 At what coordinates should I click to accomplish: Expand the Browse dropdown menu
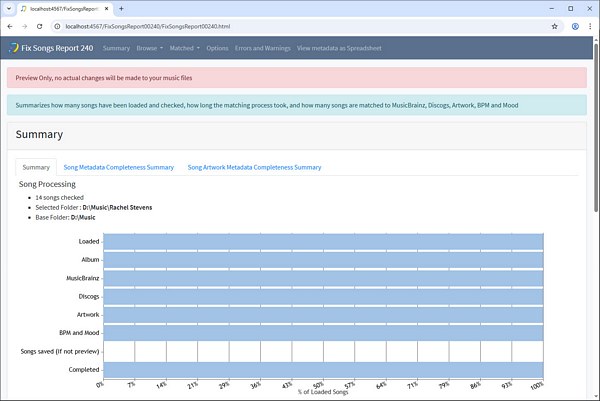(149, 48)
